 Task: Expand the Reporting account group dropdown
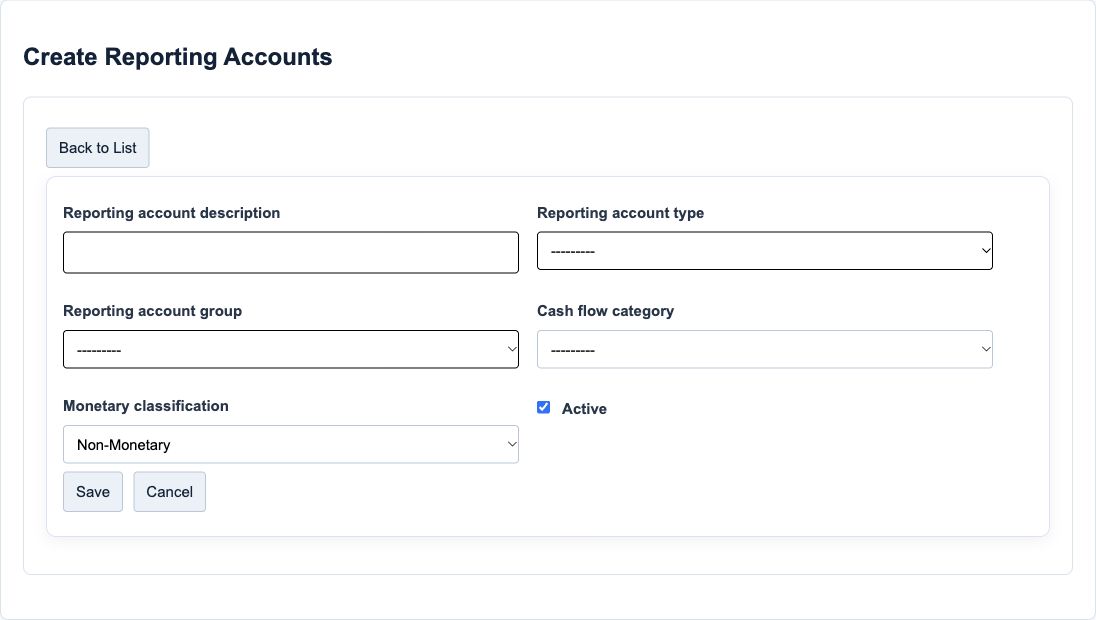click(x=291, y=349)
